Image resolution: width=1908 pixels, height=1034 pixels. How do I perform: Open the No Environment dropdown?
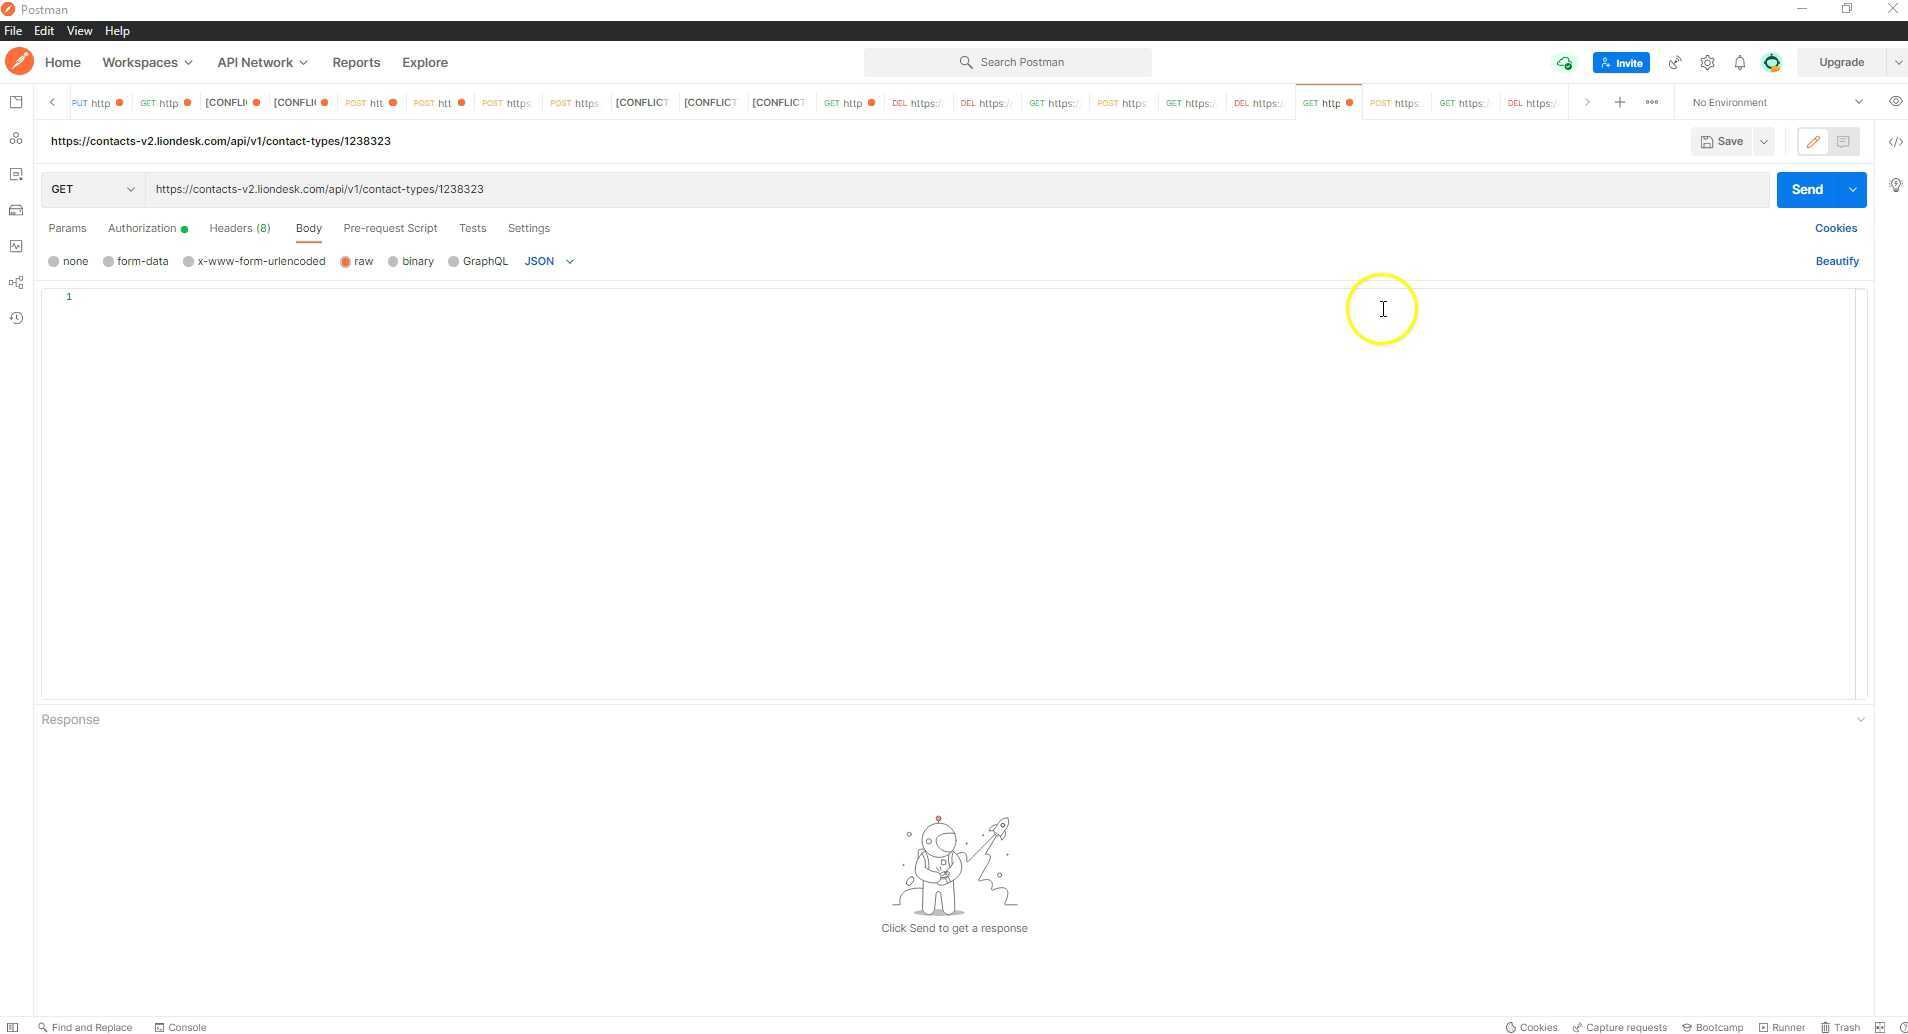click(x=1775, y=101)
